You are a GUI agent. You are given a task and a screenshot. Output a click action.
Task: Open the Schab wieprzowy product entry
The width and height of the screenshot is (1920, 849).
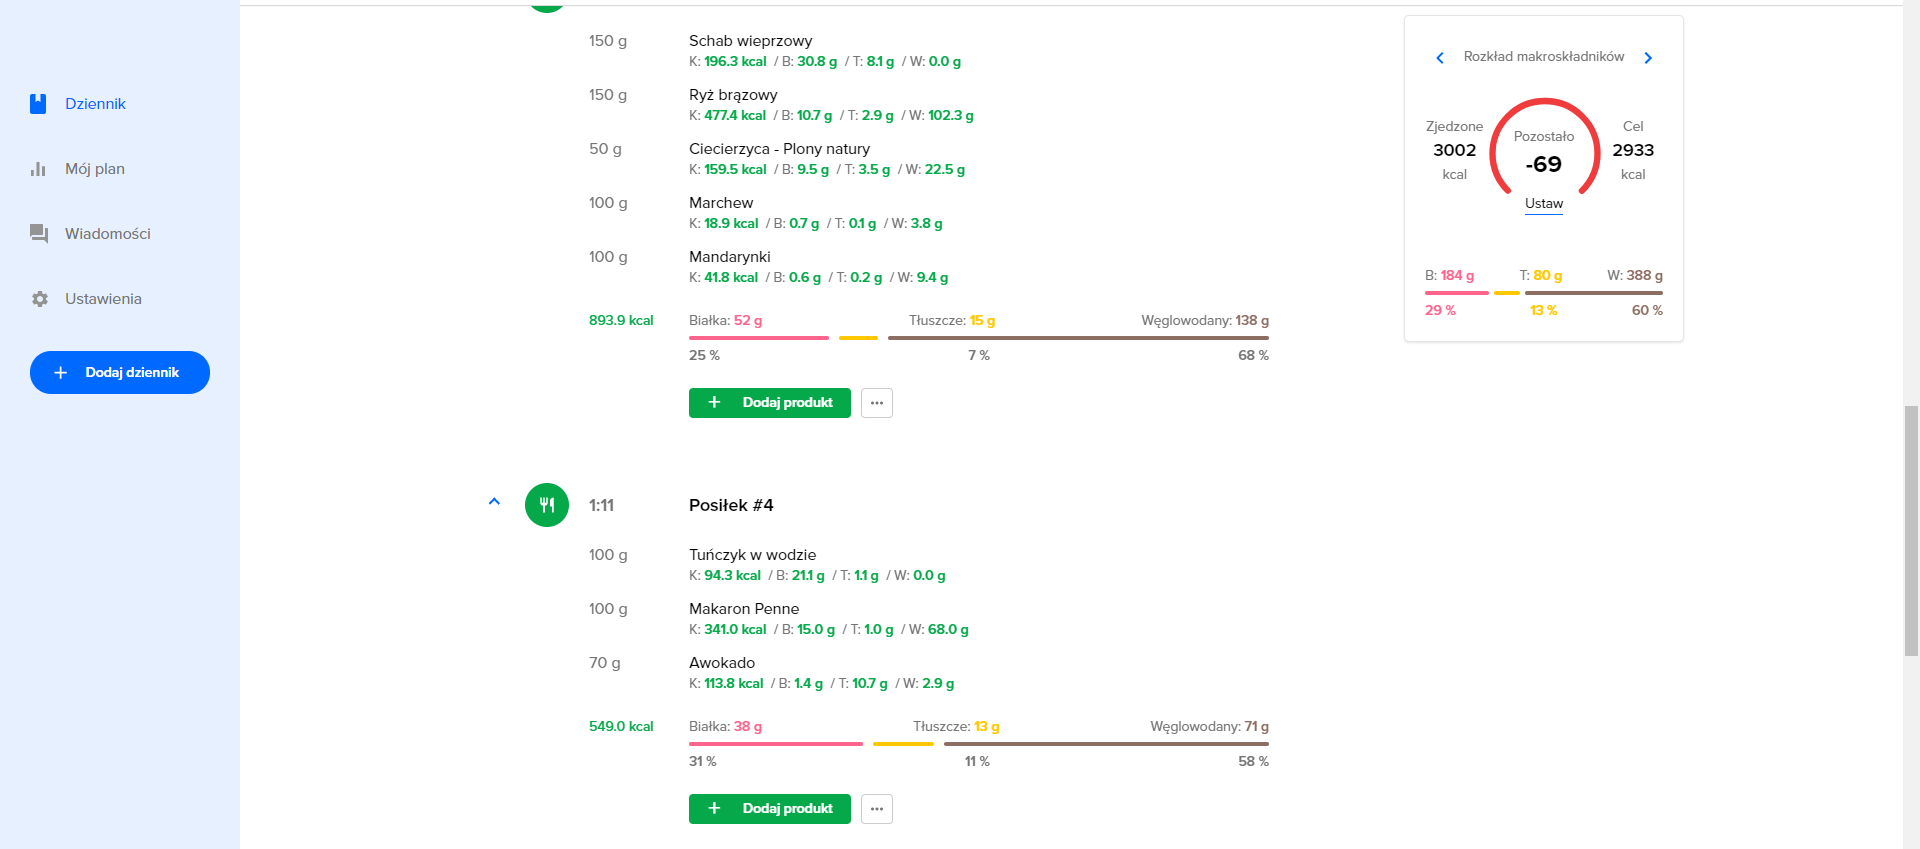point(750,41)
